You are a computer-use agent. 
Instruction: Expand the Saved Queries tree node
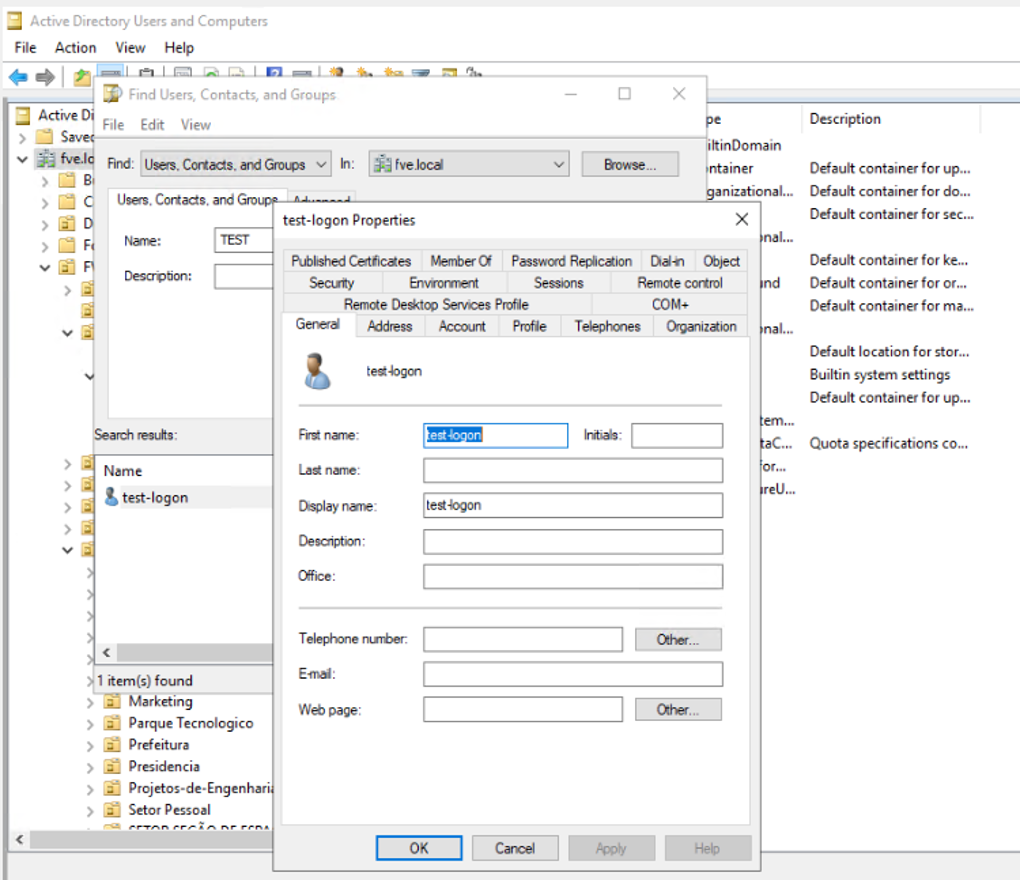(22, 137)
